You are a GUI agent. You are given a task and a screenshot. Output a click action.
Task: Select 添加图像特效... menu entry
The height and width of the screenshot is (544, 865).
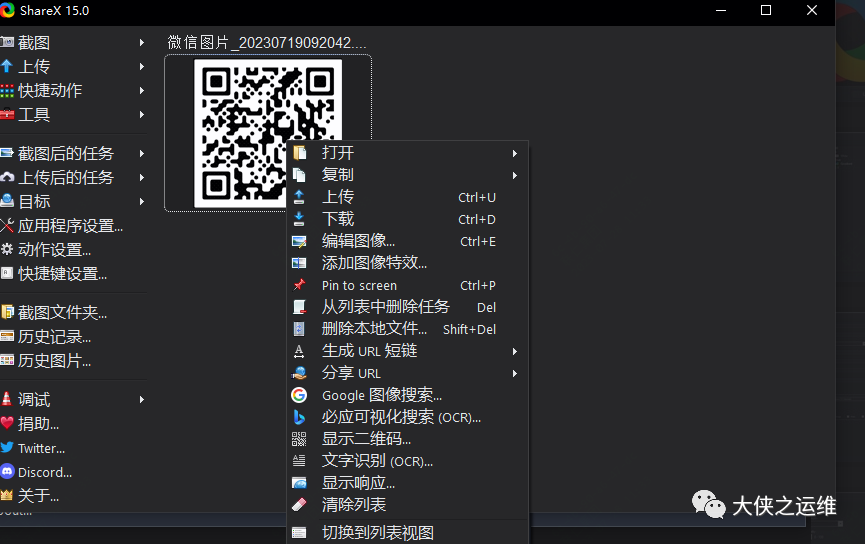(408, 263)
